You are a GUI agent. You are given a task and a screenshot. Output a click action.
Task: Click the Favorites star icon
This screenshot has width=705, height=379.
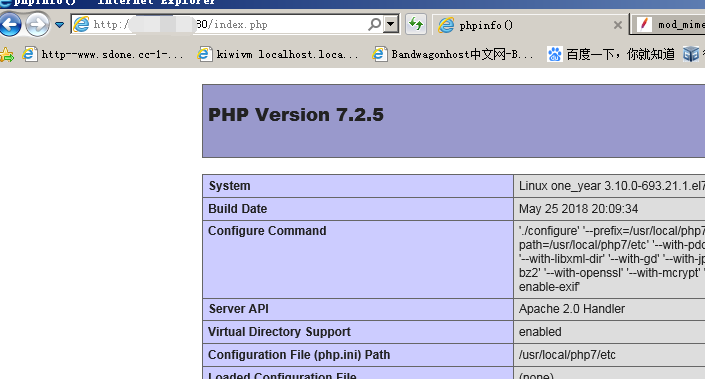point(7,55)
